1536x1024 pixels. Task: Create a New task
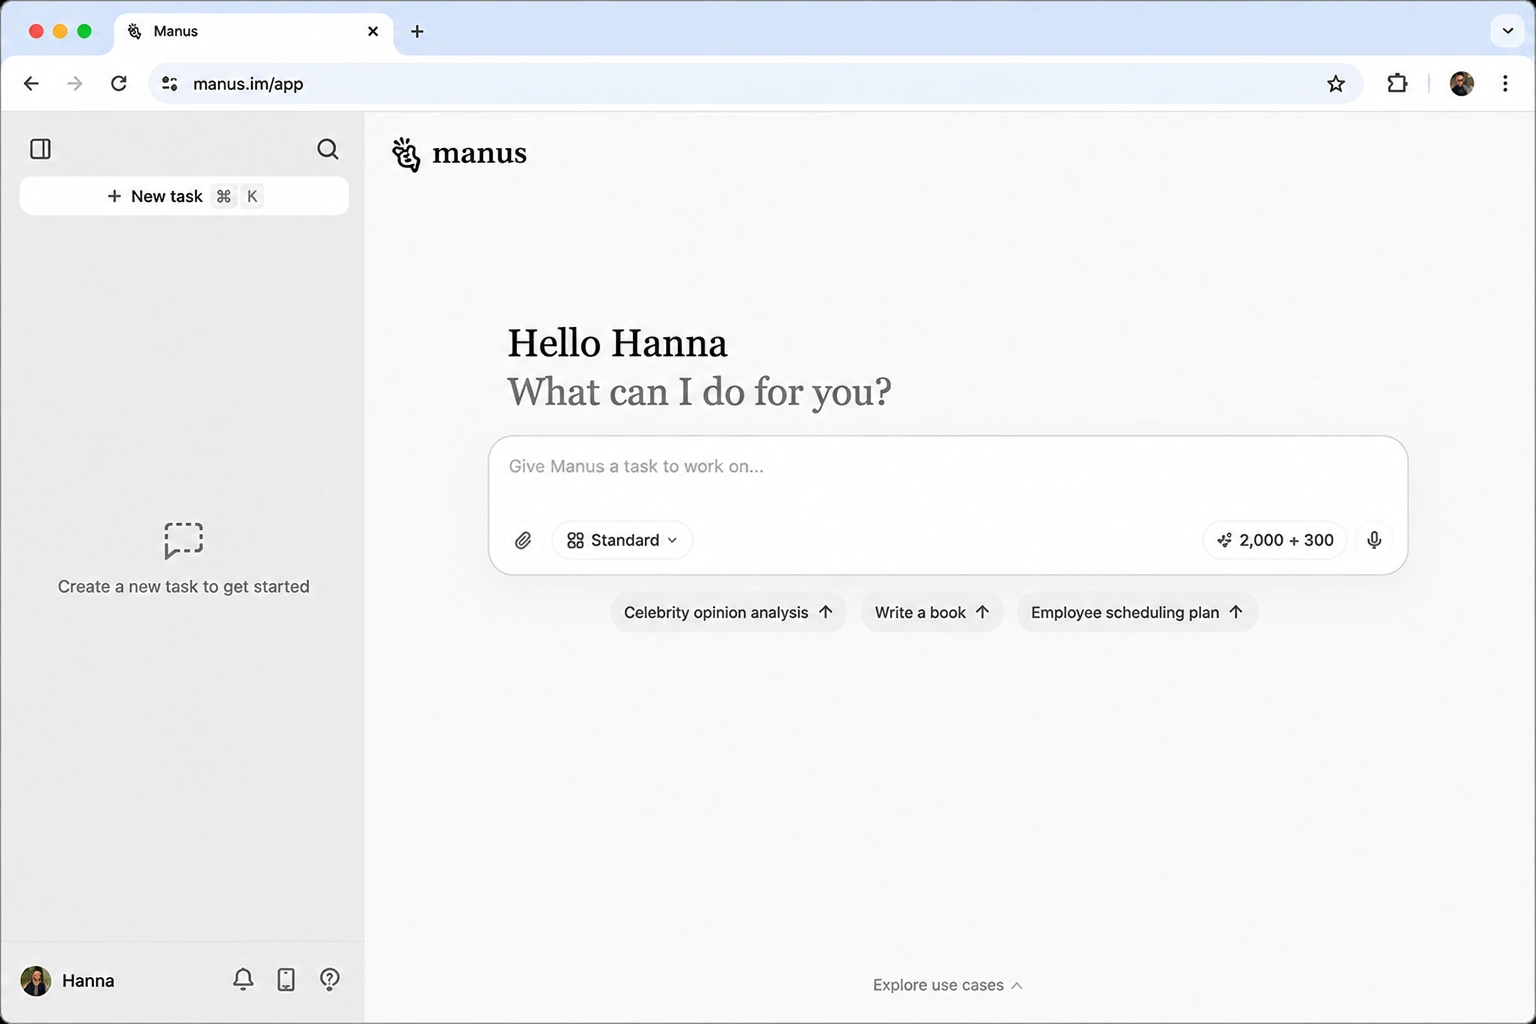[x=184, y=196]
